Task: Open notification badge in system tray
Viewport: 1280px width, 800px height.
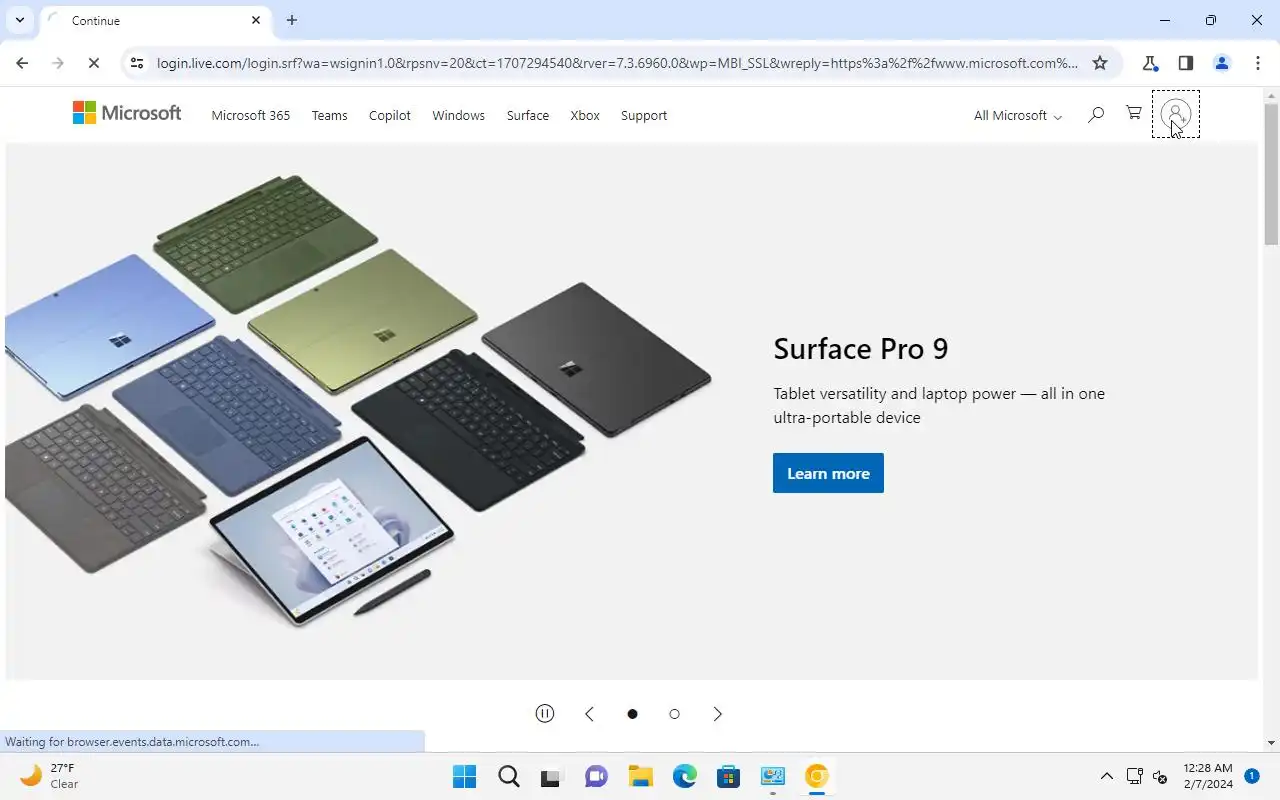Action: coord(1252,775)
